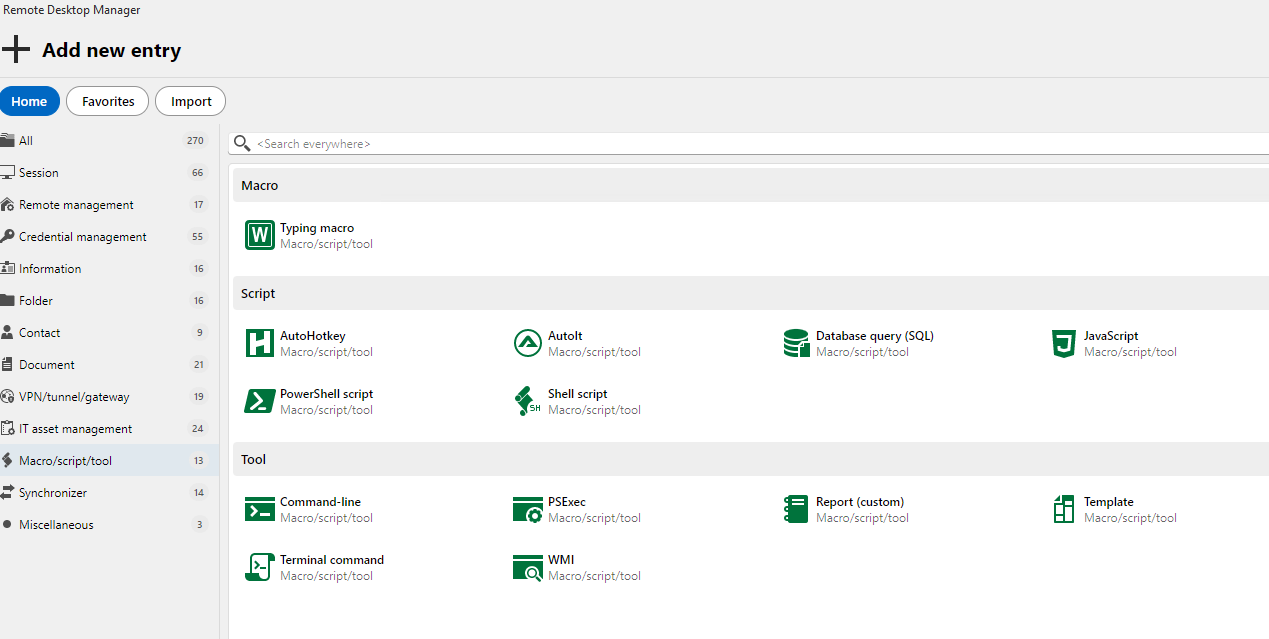Viewport: 1269px width, 639px height.
Task: Click the WMI entry name
Action: [x=561, y=560]
